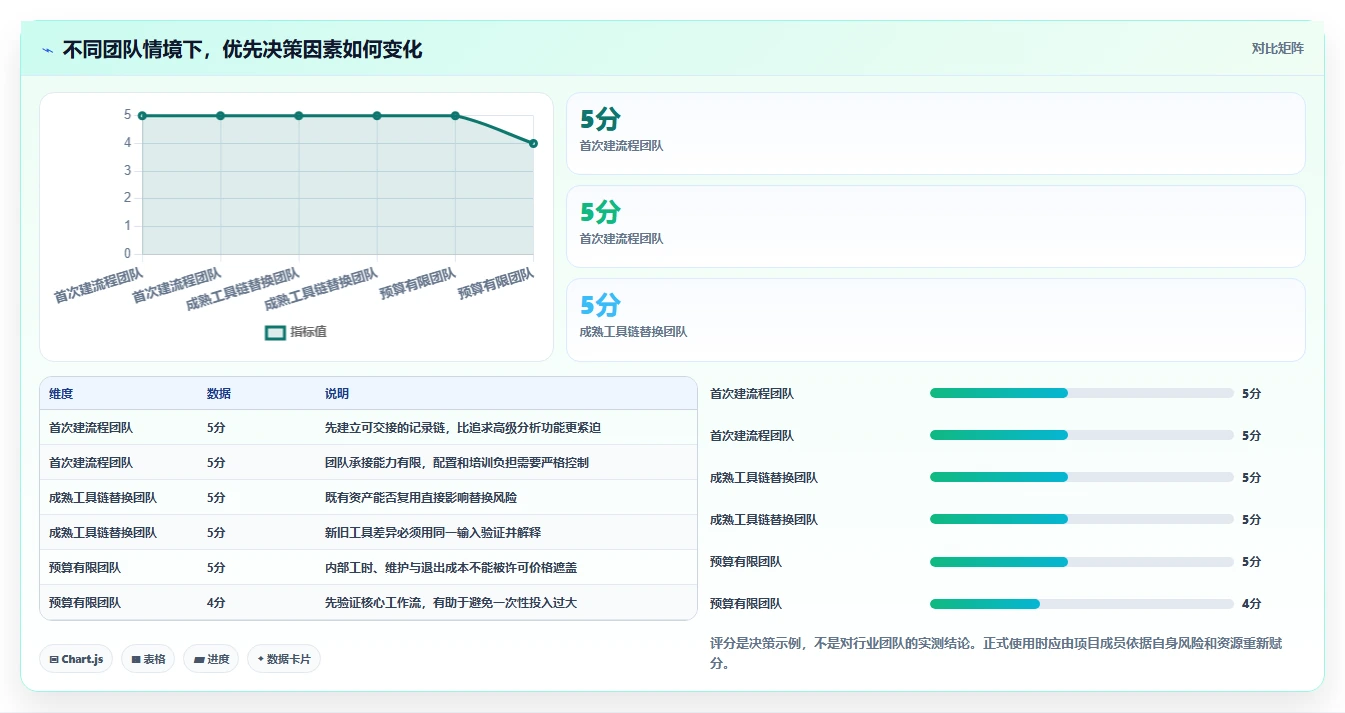This screenshot has height=713, width=1345.
Task: Click the last chart point at value 4
Action: 533,143
